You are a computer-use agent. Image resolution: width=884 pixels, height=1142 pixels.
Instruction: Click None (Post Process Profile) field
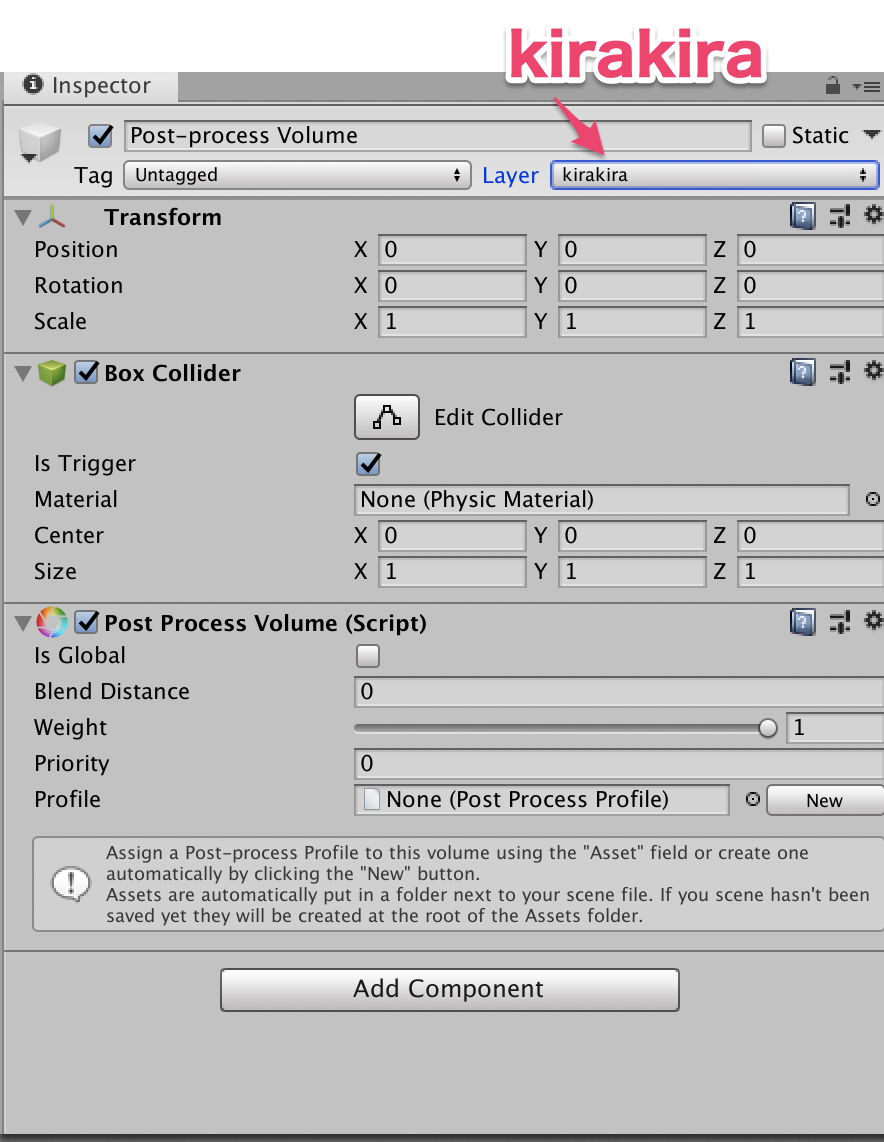click(x=542, y=800)
